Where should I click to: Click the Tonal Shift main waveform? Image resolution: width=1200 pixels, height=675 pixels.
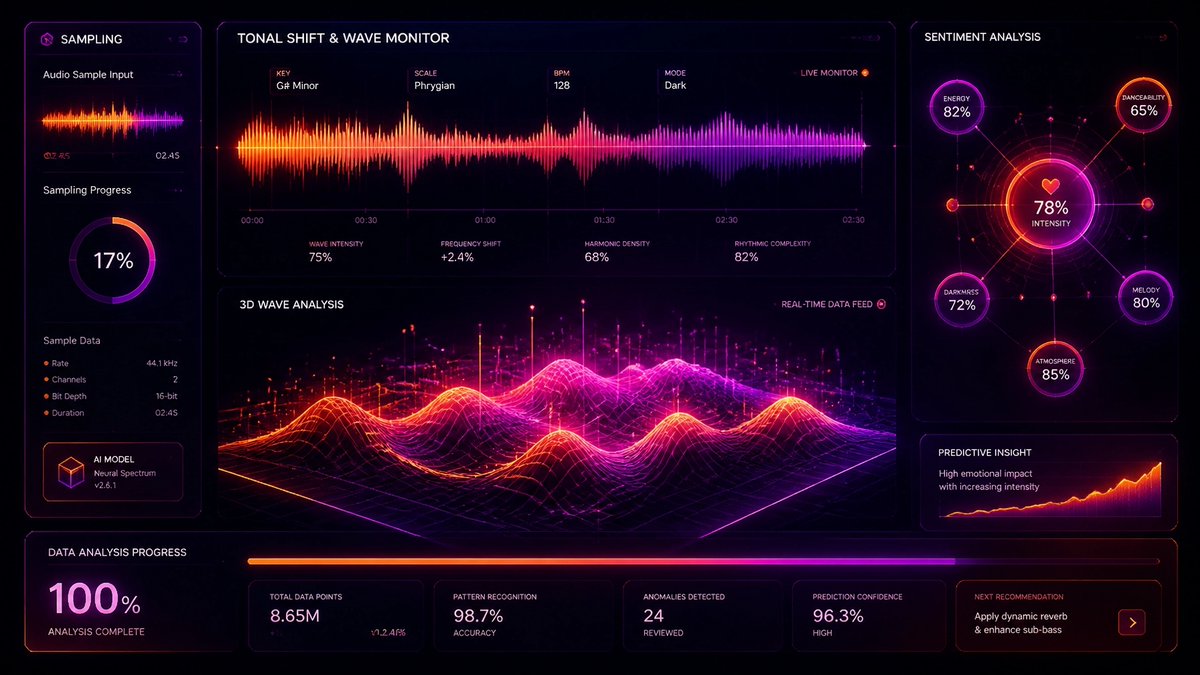pos(552,147)
